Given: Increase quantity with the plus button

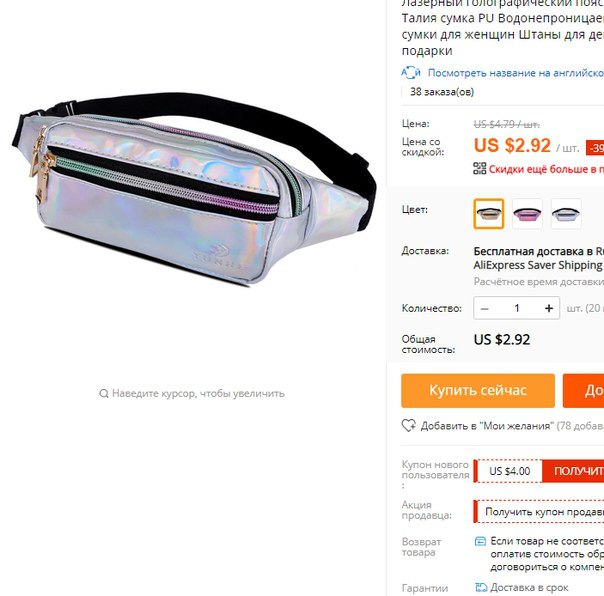Looking at the screenshot, I should point(549,308).
